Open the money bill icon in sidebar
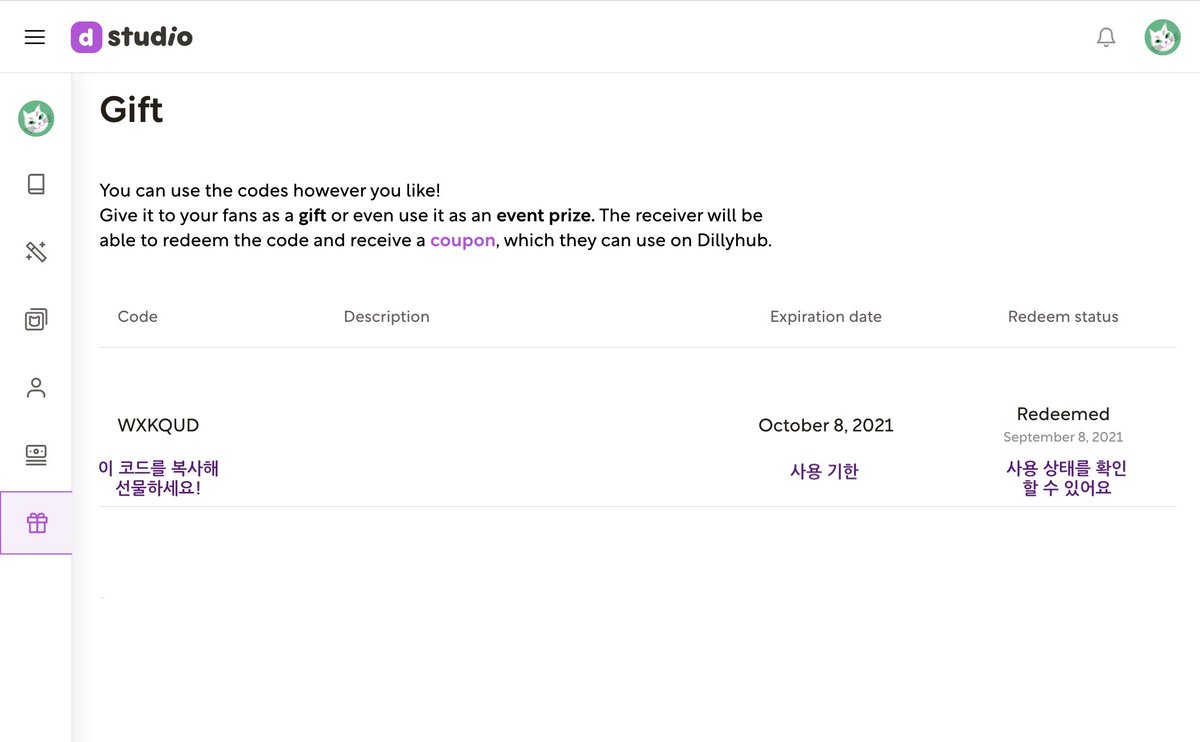Viewport: 1200px width, 742px height. pos(36,455)
